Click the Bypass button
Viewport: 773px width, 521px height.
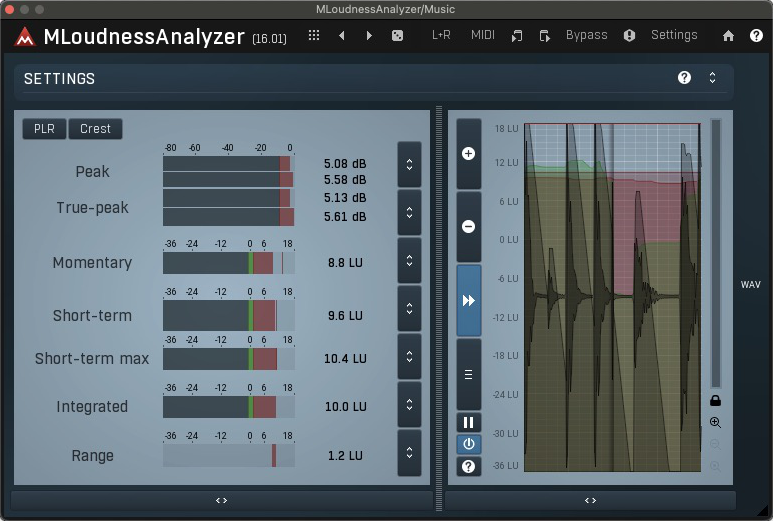[586, 35]
